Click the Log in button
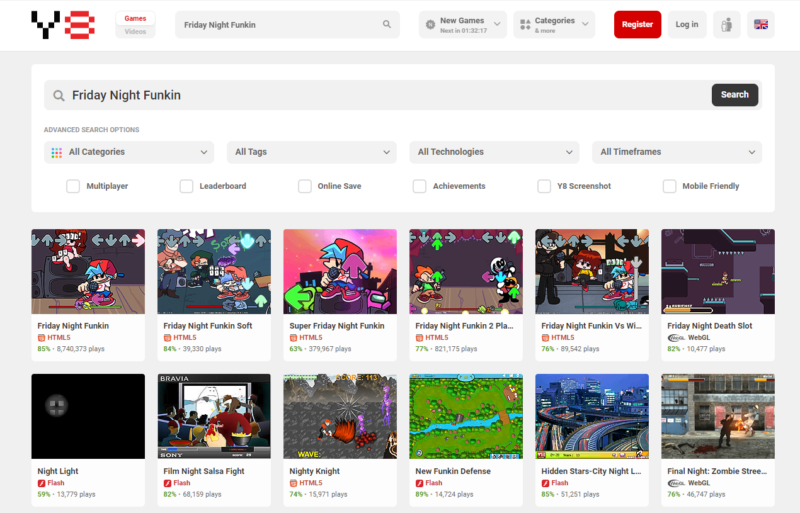 click(x=687, y=25)
